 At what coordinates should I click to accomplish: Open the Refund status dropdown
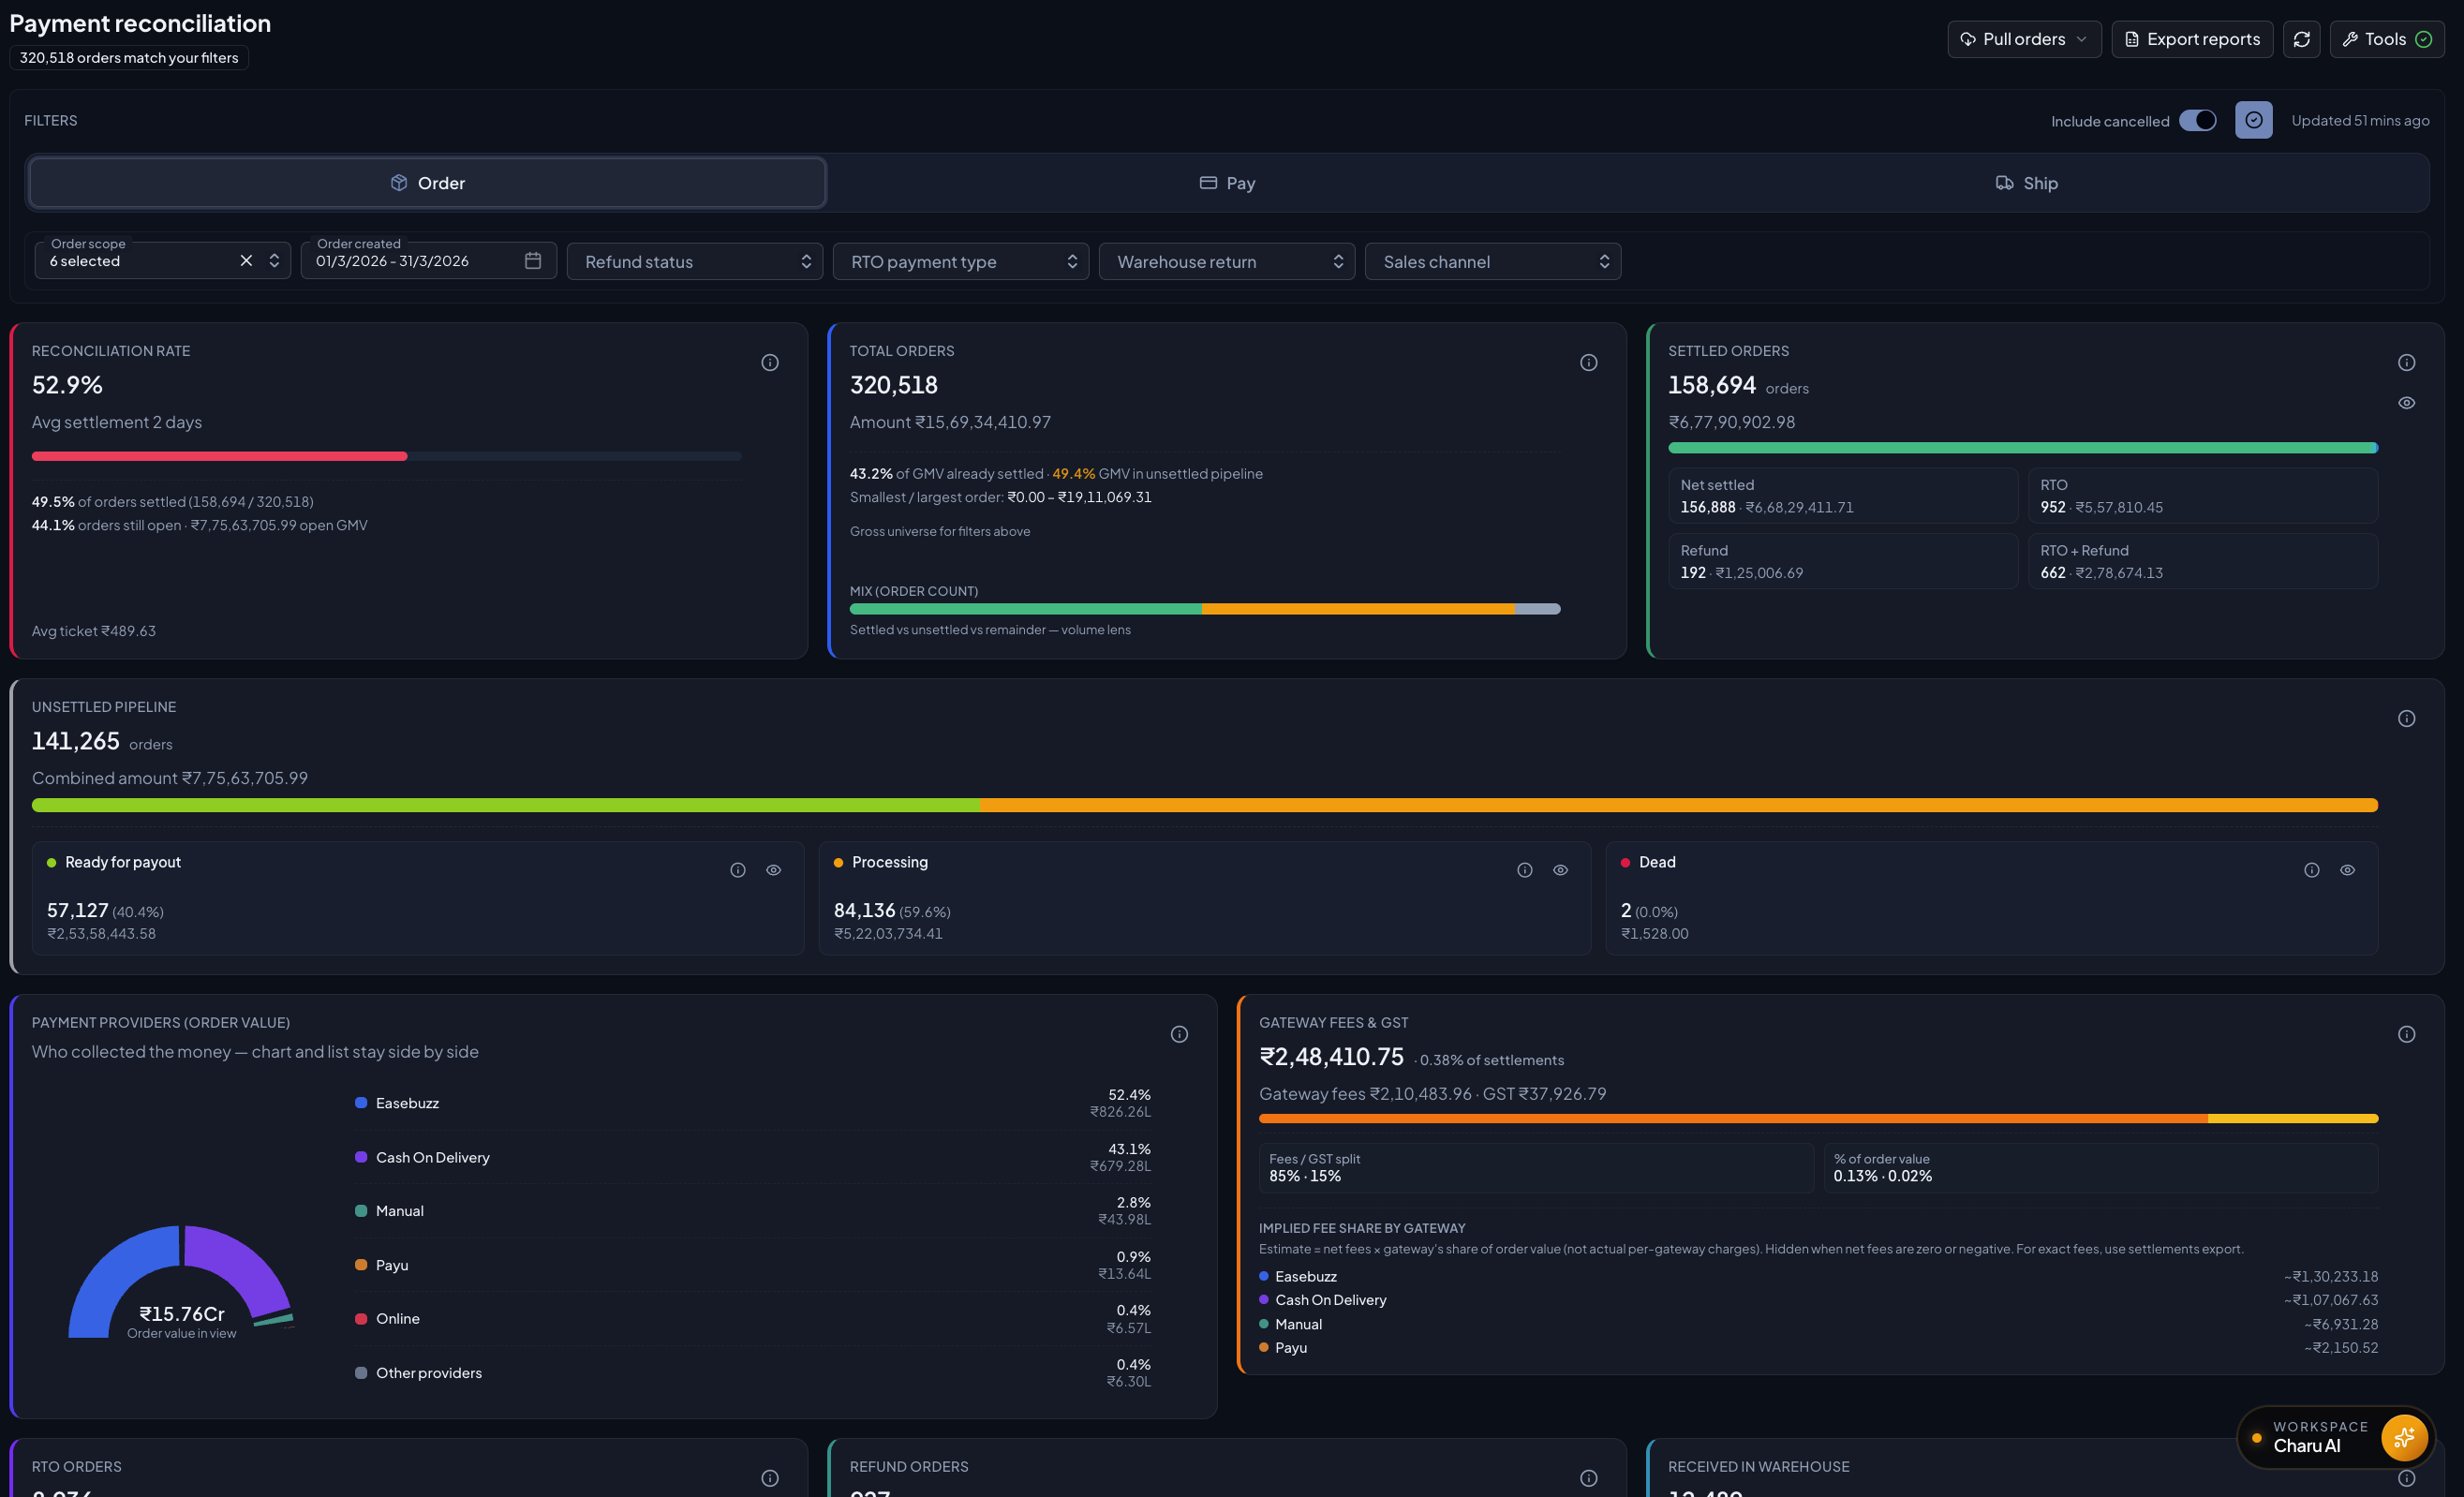(694, 262)
